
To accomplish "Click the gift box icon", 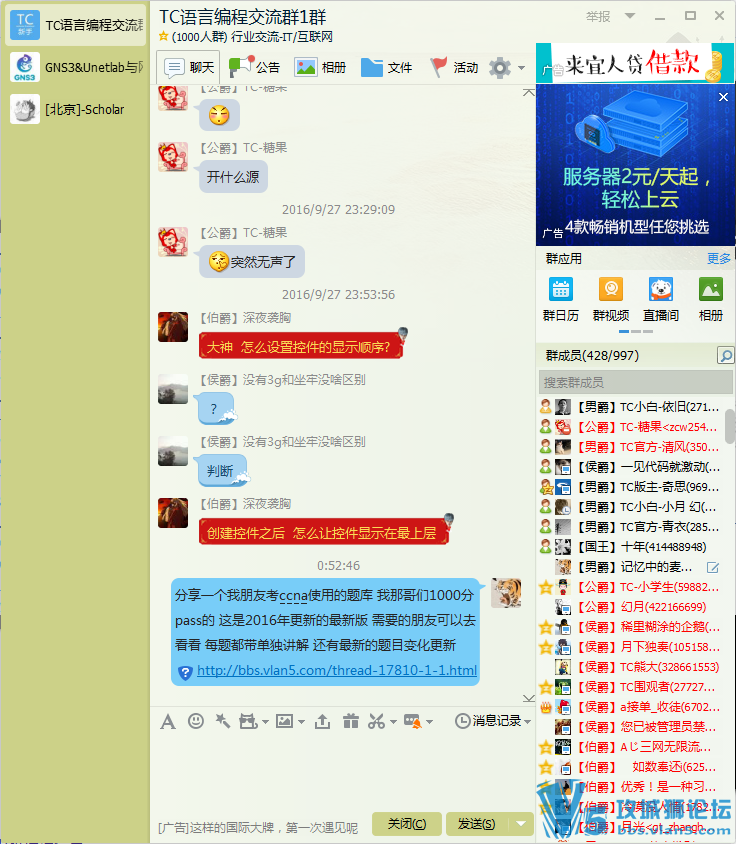I will pos(349,721).
